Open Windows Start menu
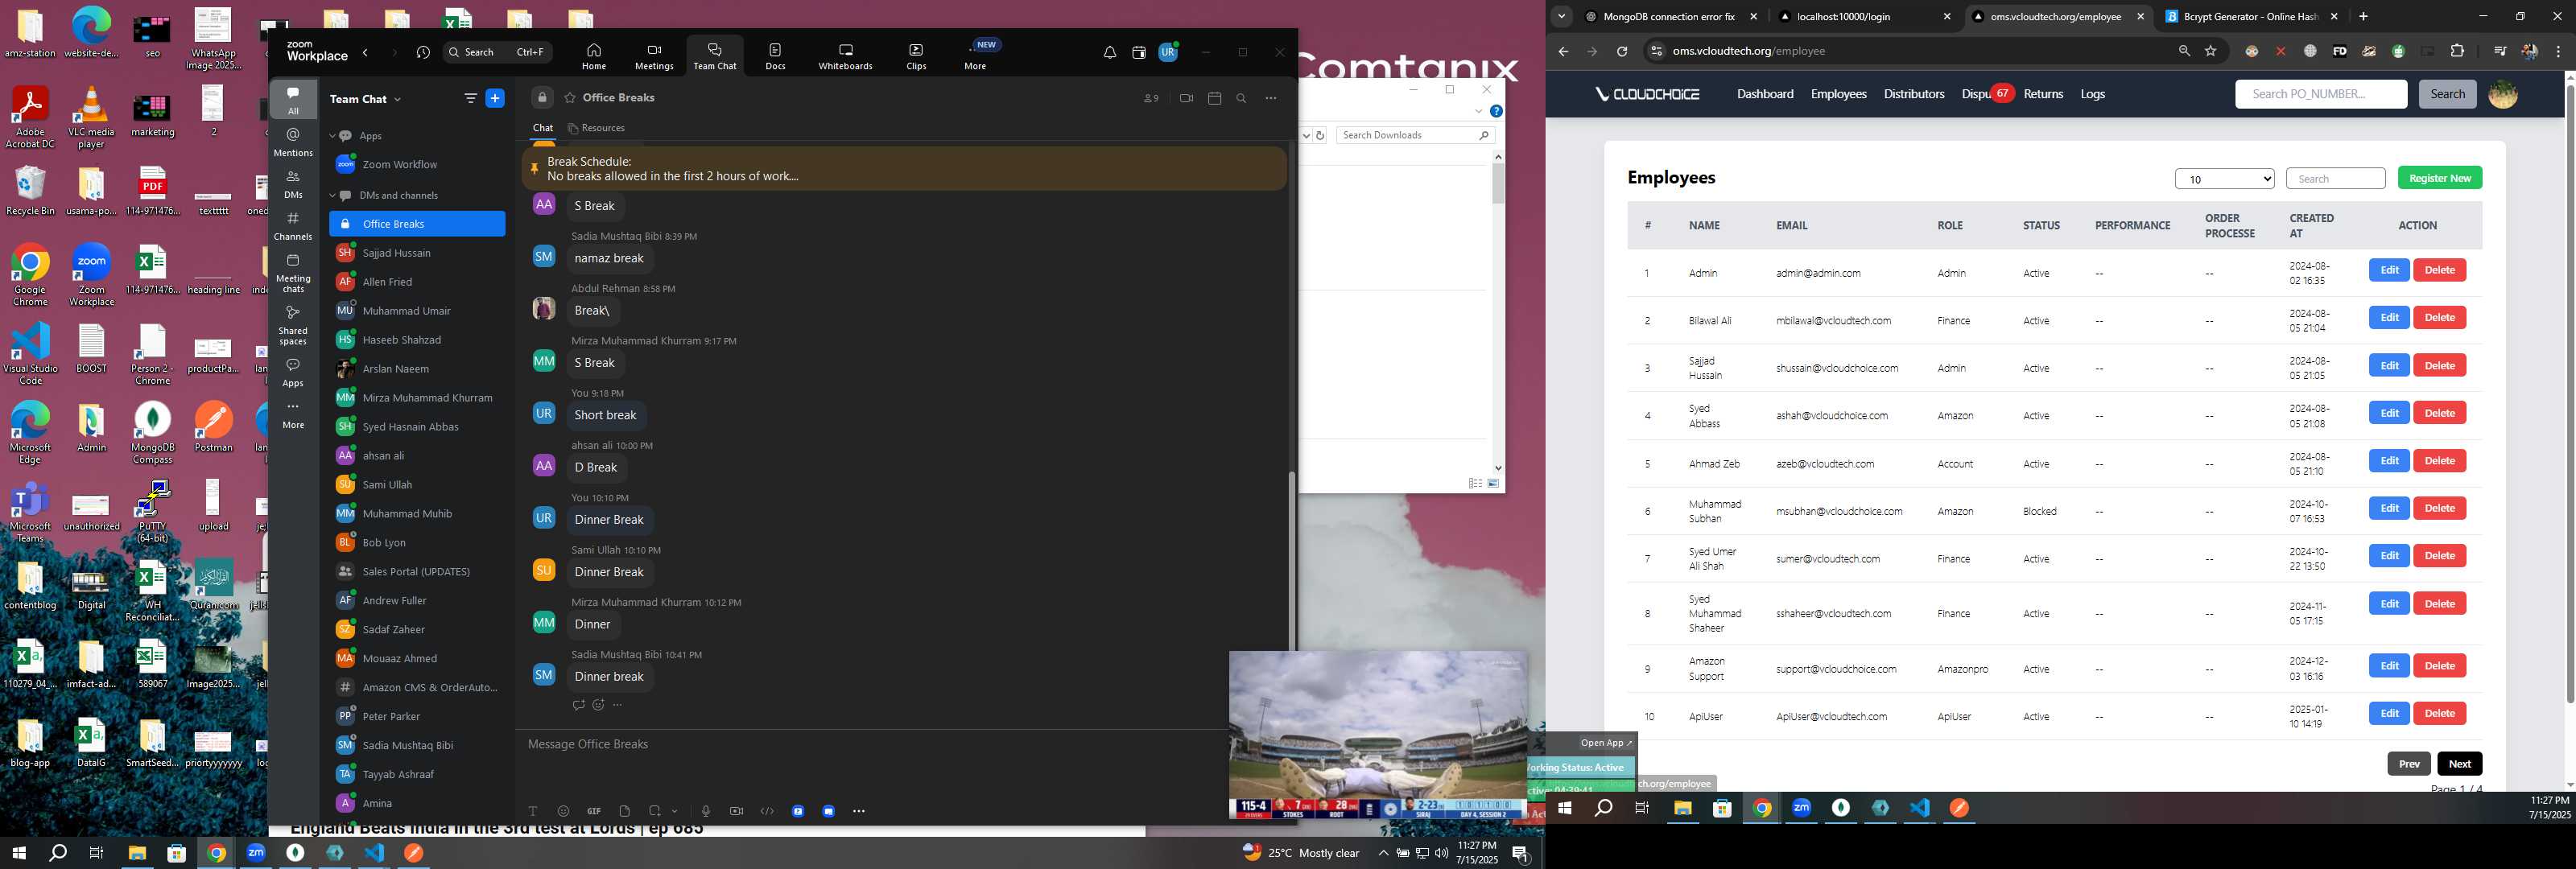This screenshot has height=869, width=2576. [x=18, y=853]
